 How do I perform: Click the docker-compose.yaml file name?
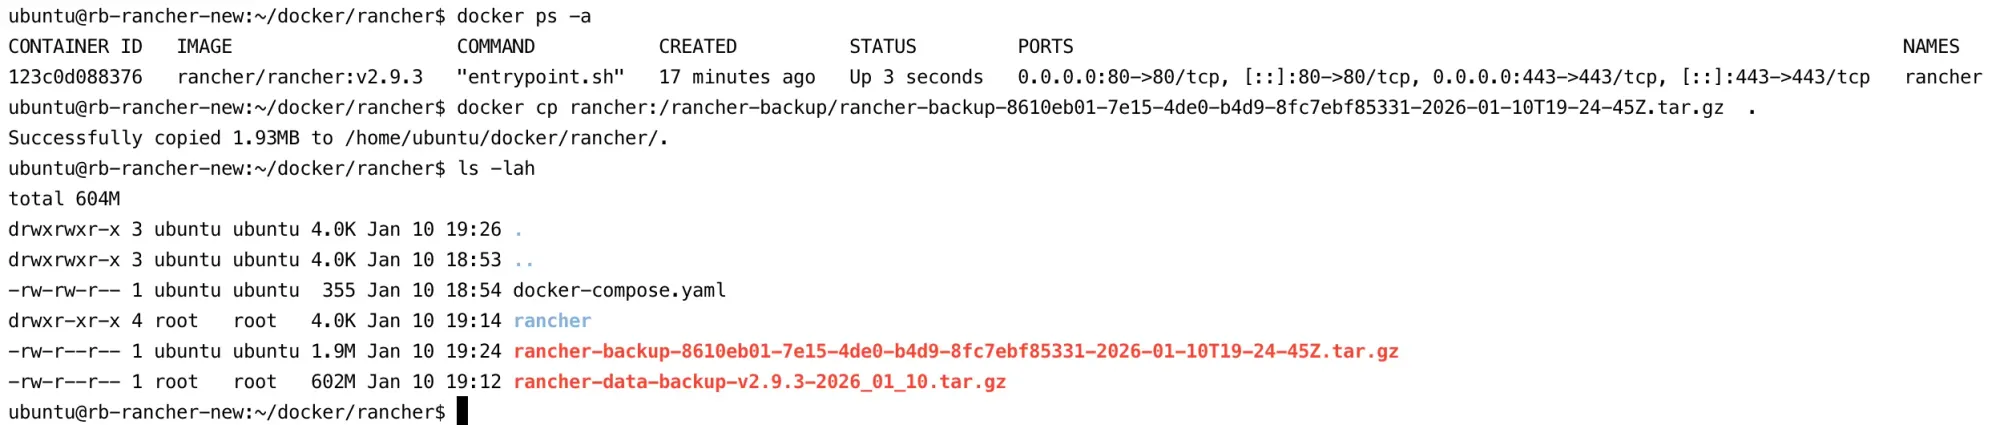[619, 291]
